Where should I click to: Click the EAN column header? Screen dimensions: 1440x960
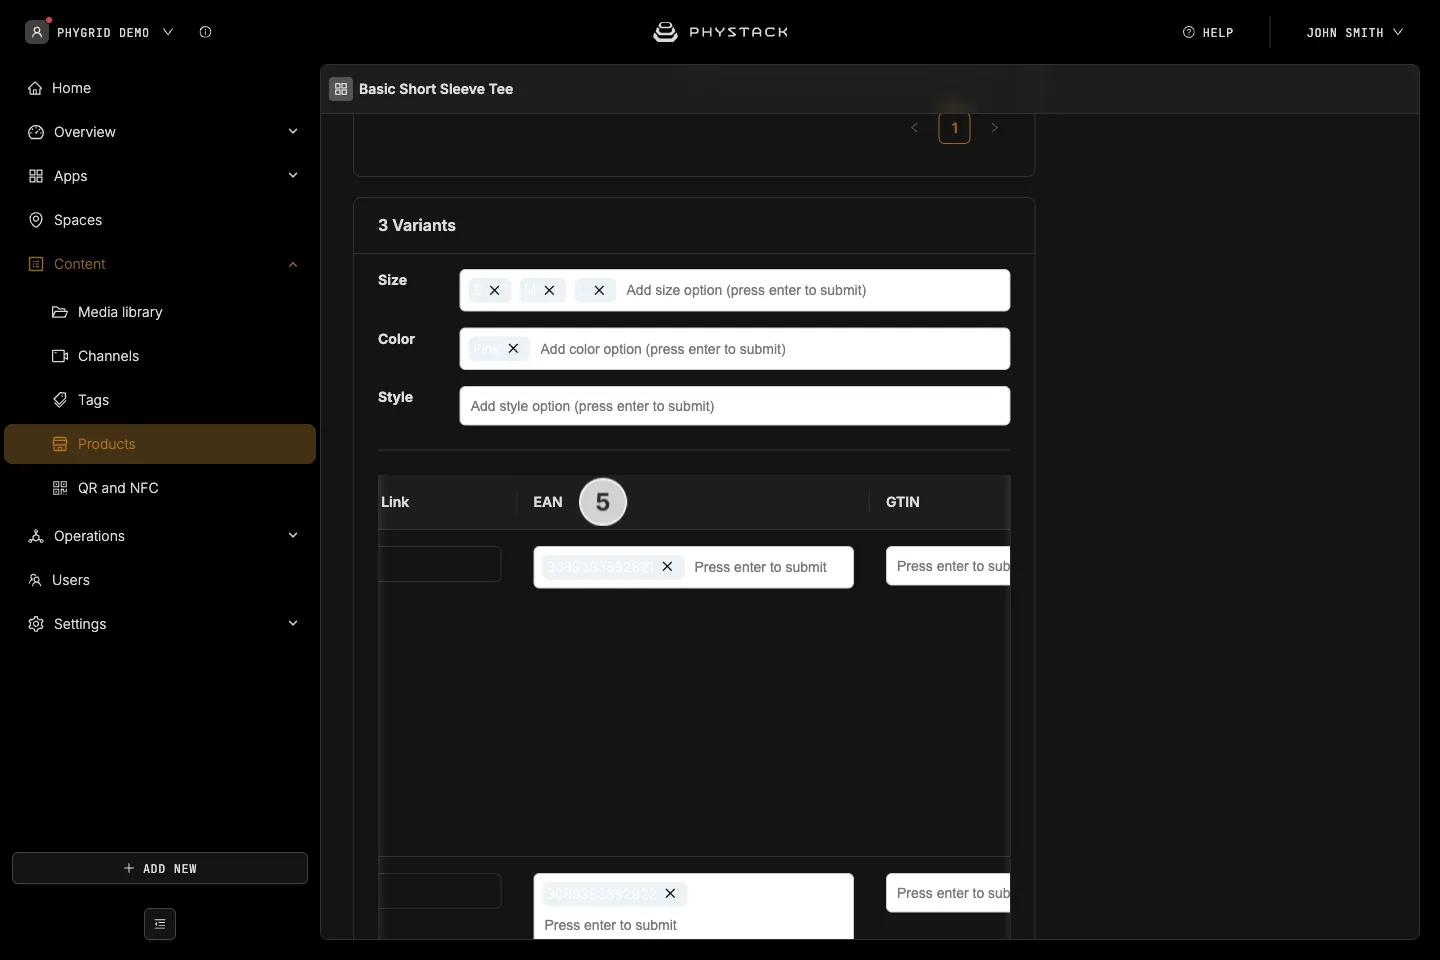pyautogui.click(x=548, y=502)
